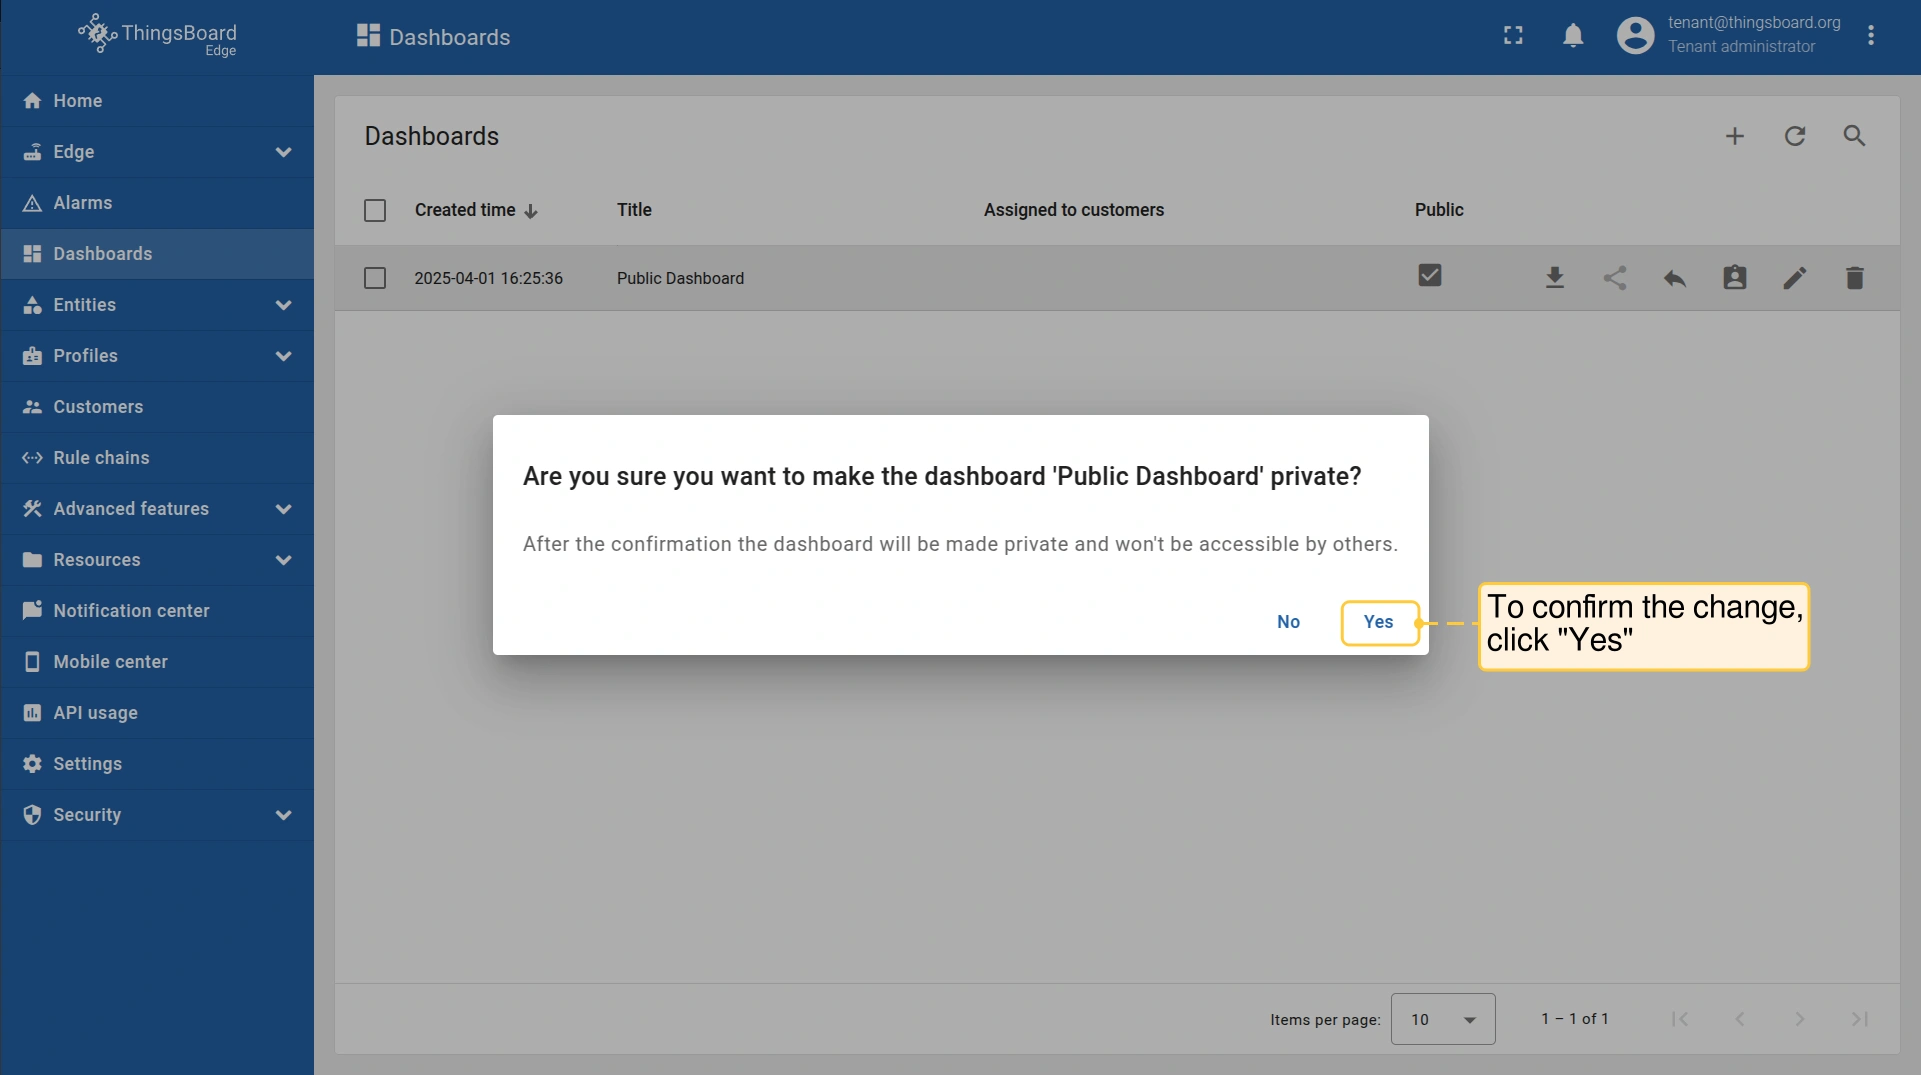Select the Public Dashboard row checkbox
1921x1075 pixels.
click(375, 278)
